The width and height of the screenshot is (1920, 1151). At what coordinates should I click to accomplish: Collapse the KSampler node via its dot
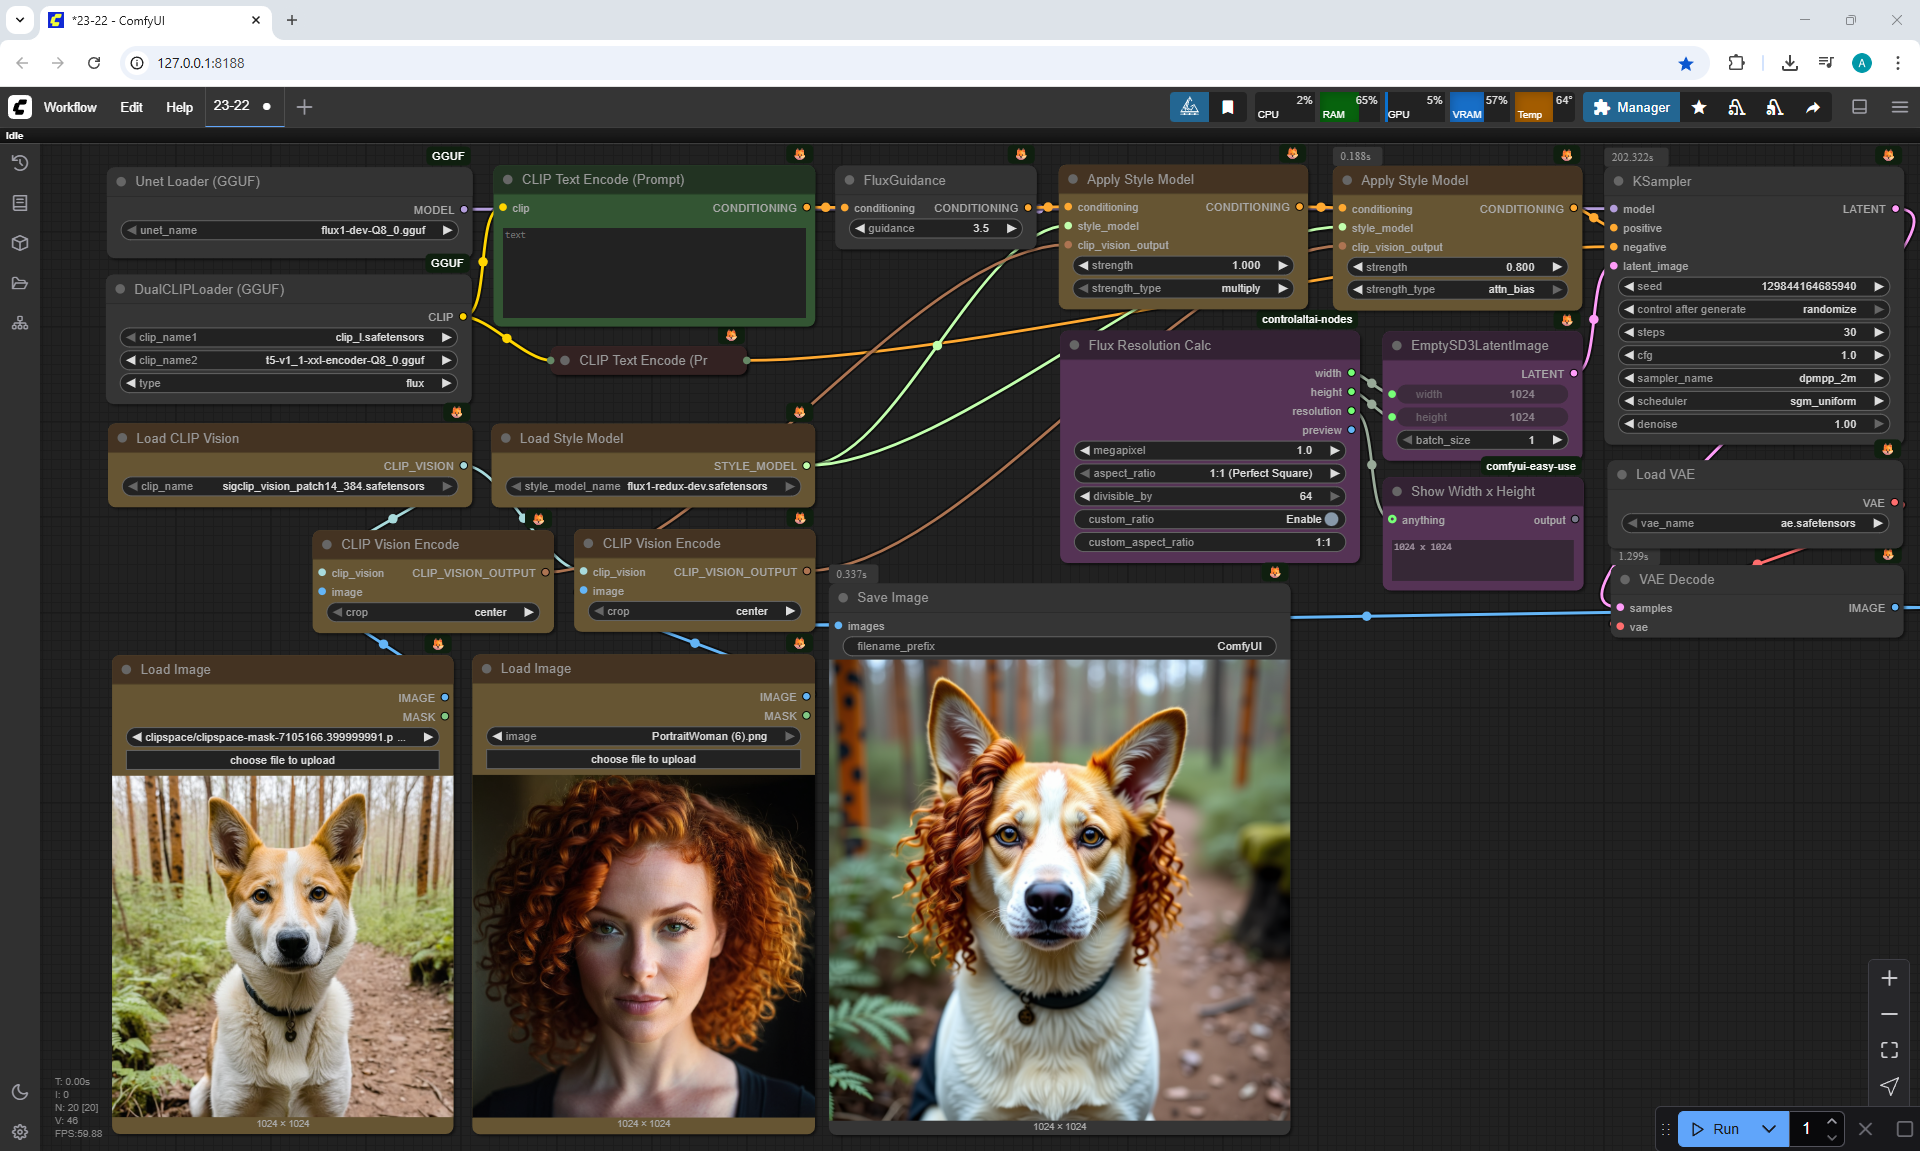pyautogui.click(x=1620, y=181)
